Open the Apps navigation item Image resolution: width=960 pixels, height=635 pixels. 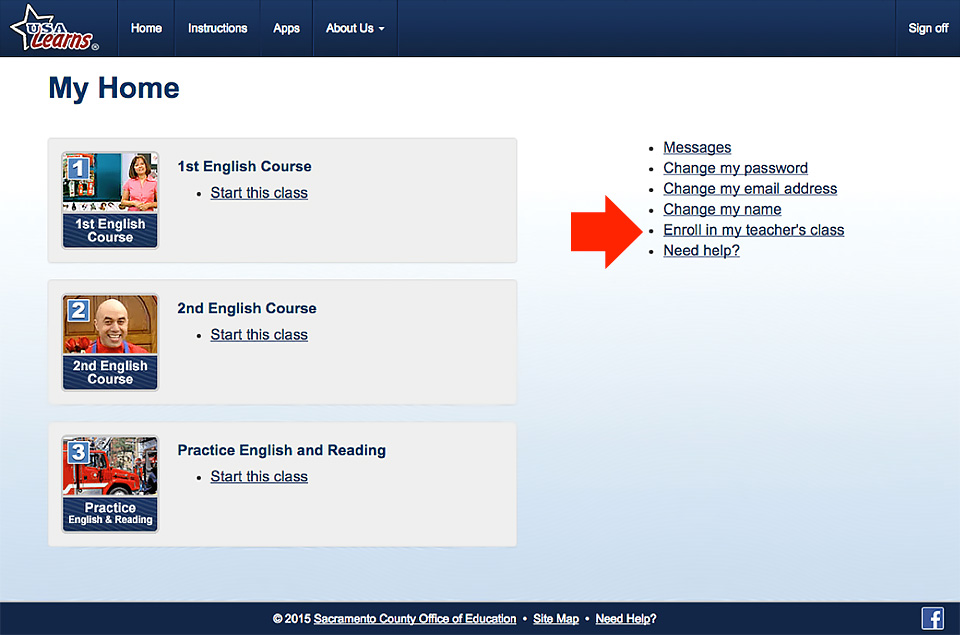286,28
